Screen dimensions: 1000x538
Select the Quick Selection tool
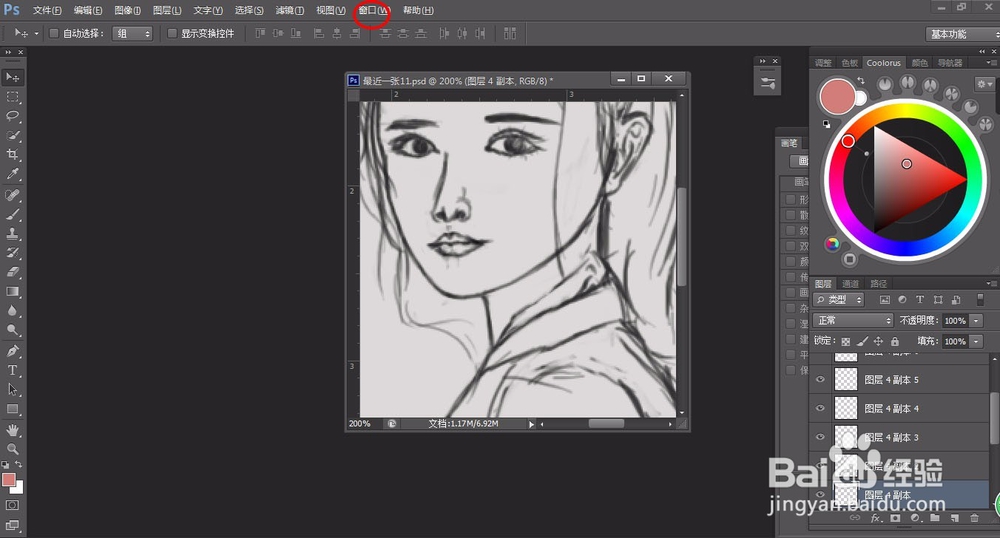[12, 135]
